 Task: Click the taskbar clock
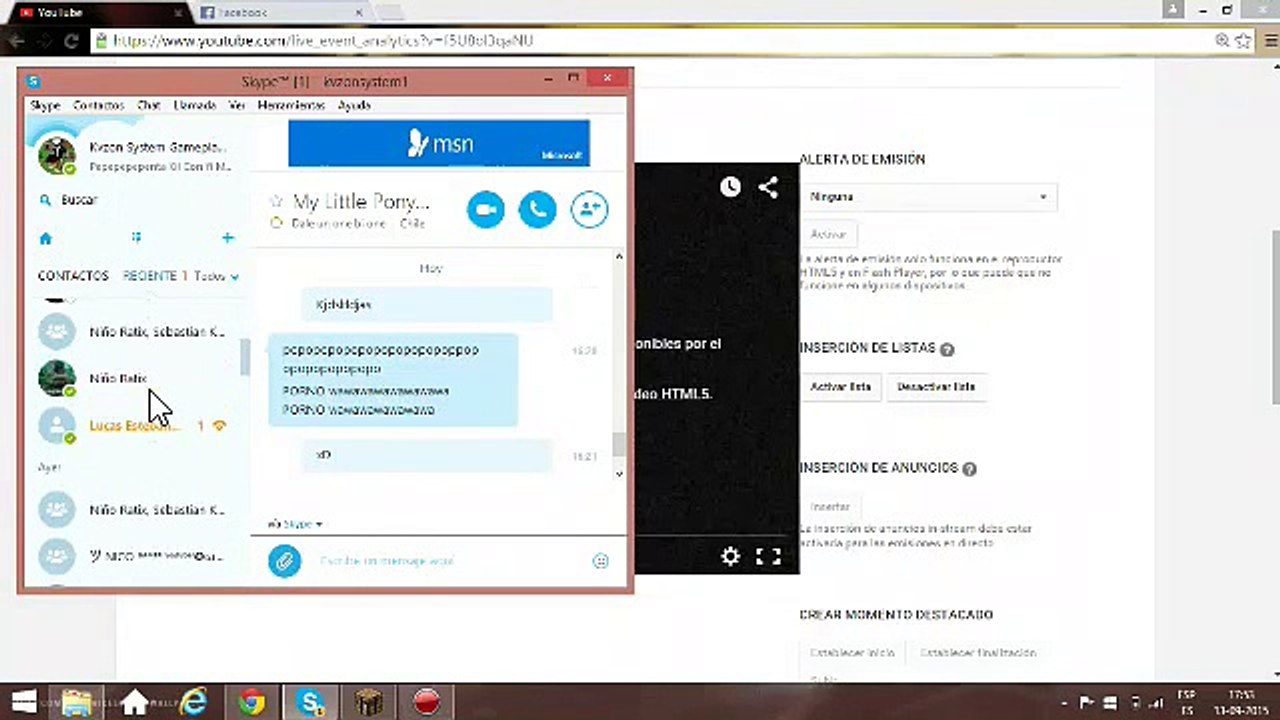1240,701
